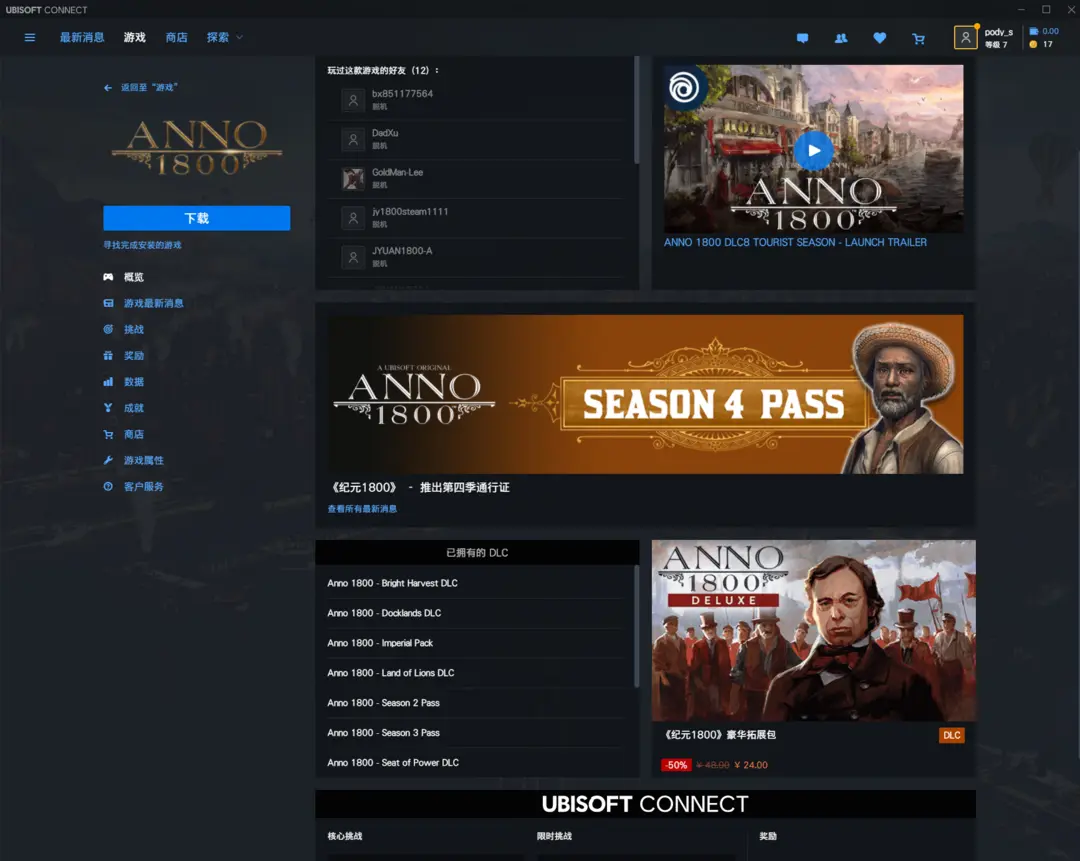
Task: Select friend name GoldMan-Lee
Action: tap(397, 172)
